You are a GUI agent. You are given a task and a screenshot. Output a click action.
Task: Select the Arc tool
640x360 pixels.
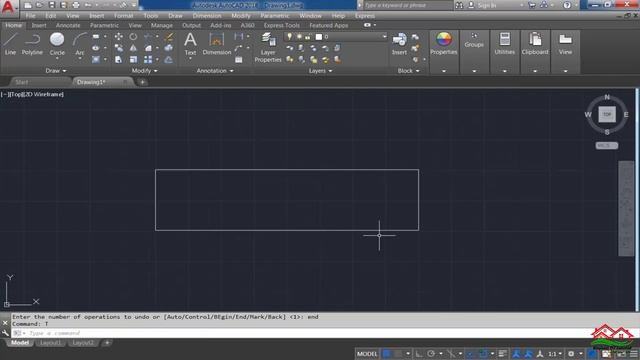coord(80,44)
